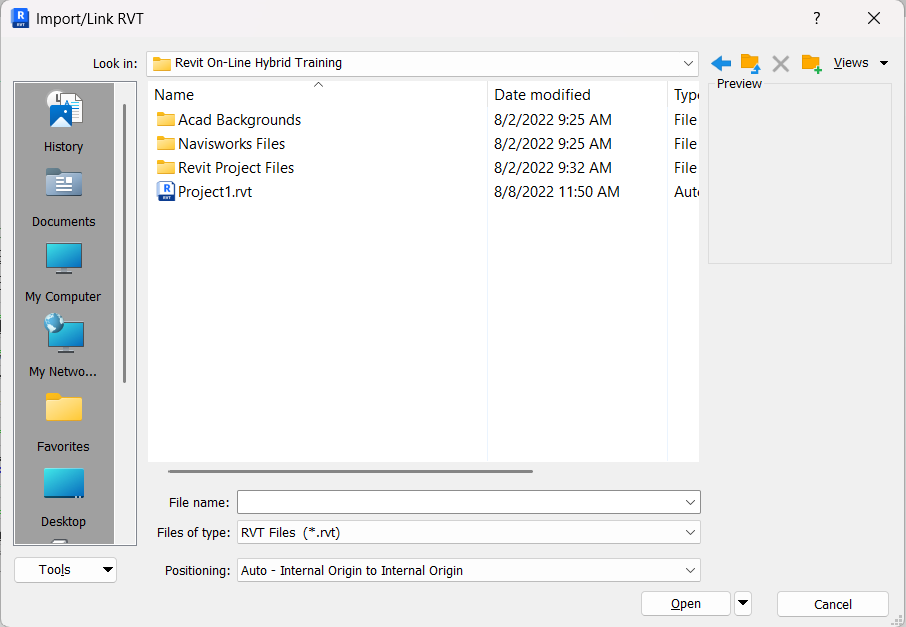This screenshot has width=906, height=627.
Task: Click the blue Back arrow icon
Action: [721, 63]
